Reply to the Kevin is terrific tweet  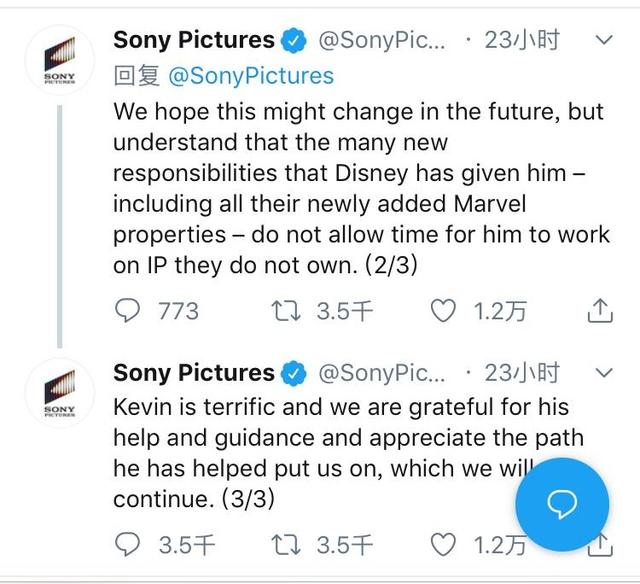click(x=127, y=544)
